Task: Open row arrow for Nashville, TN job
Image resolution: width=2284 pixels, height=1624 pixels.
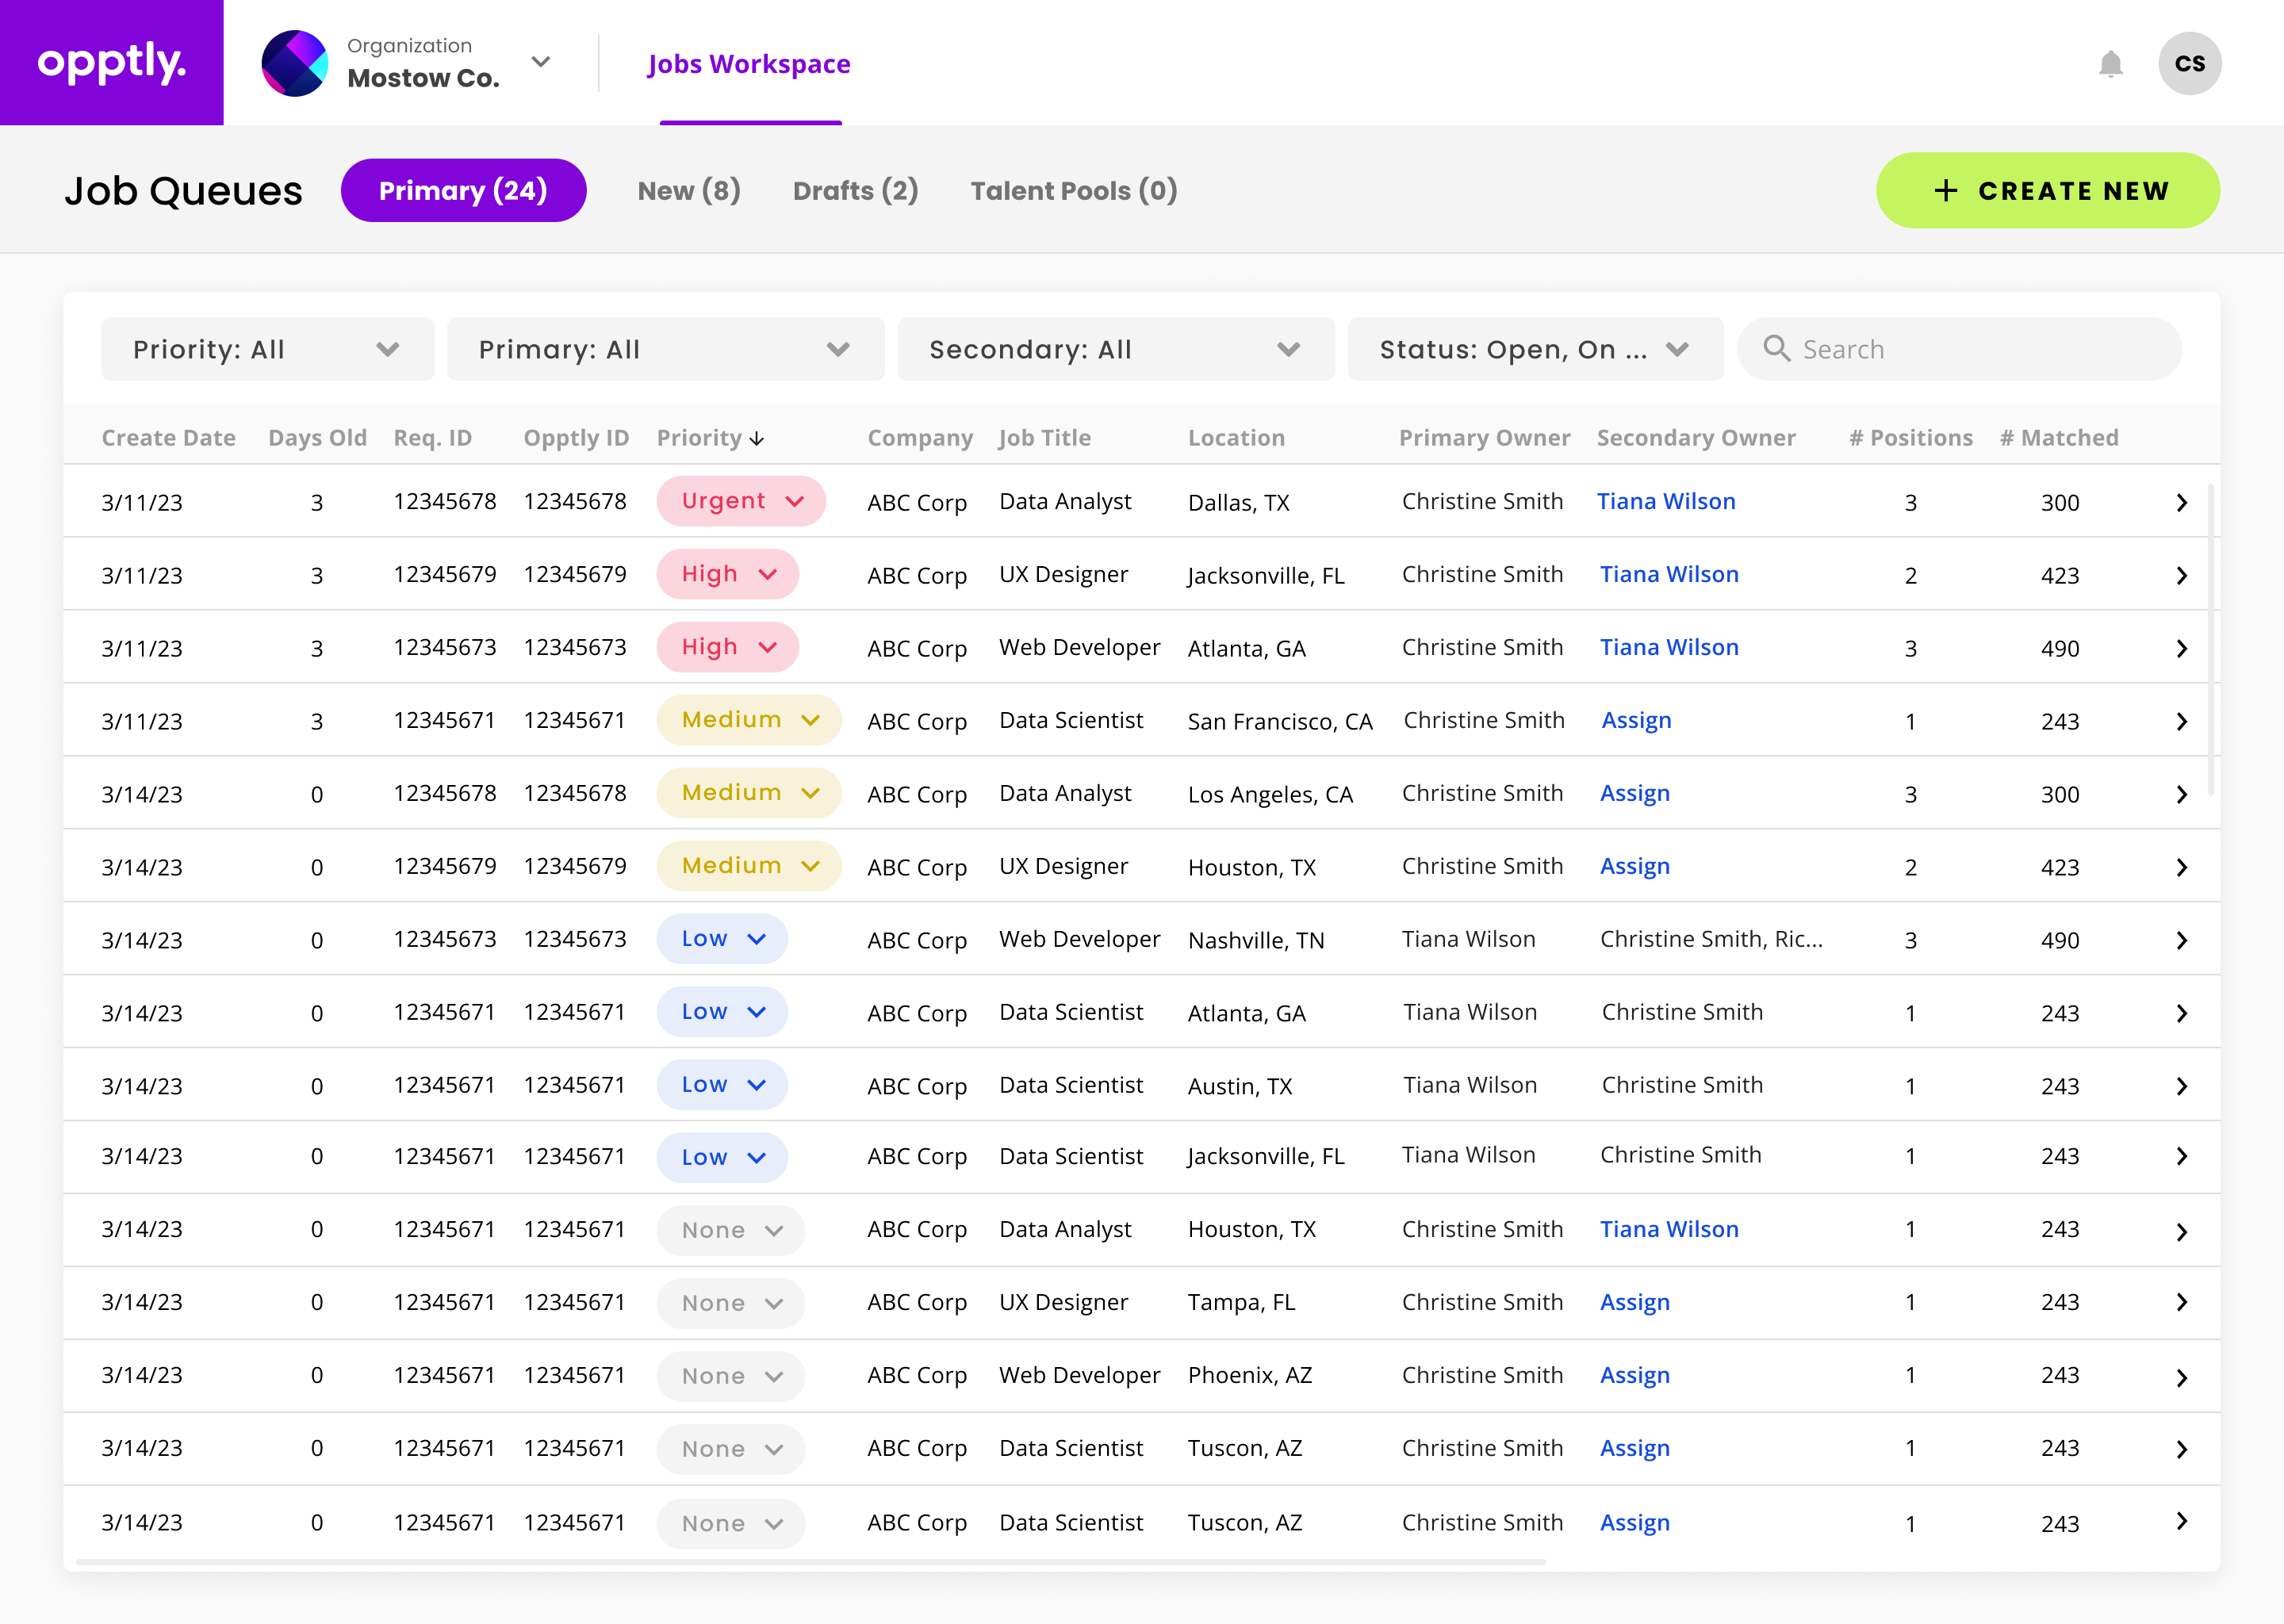Action: (2181, 941)
